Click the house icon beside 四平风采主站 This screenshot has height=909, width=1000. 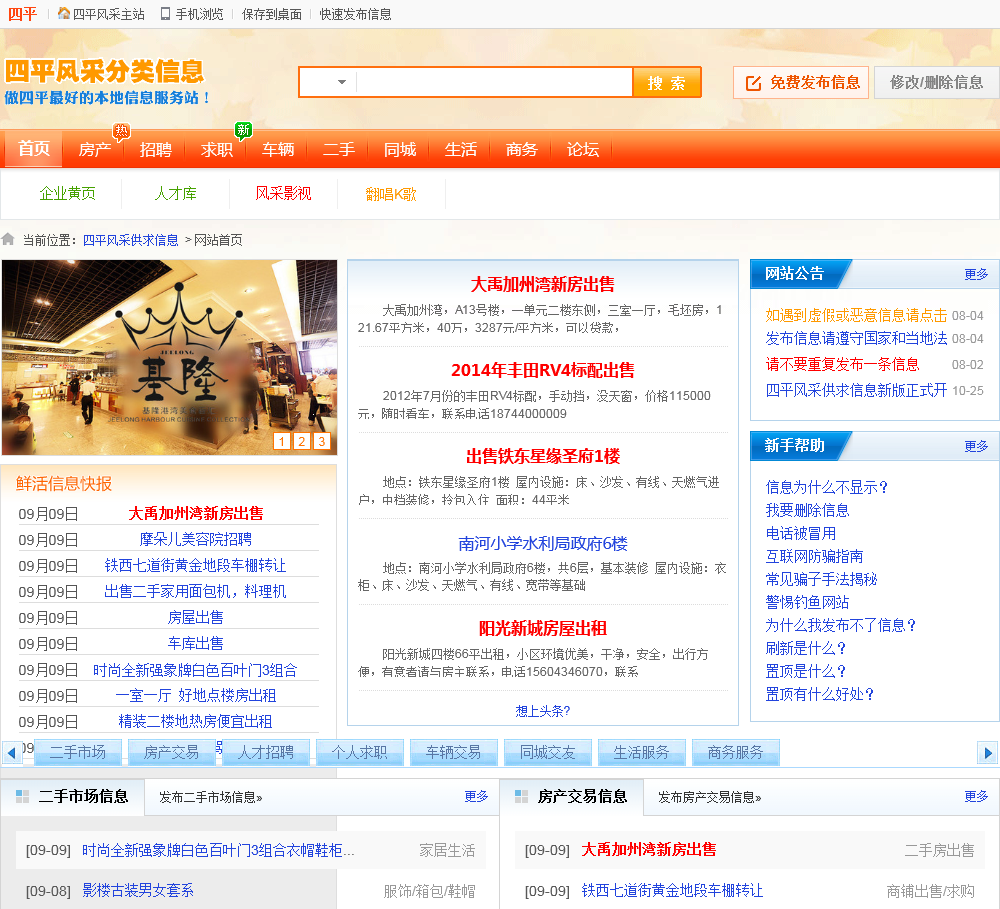coord(63,13)
